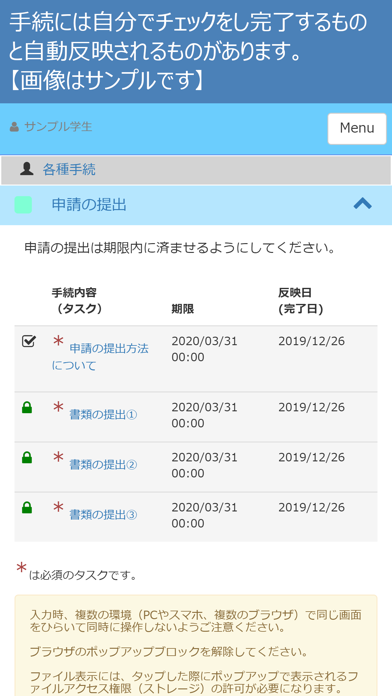The image size is (392, 696).
Task: Click the 手続内容（タスク） column header
Action: (x=77, y=301)
